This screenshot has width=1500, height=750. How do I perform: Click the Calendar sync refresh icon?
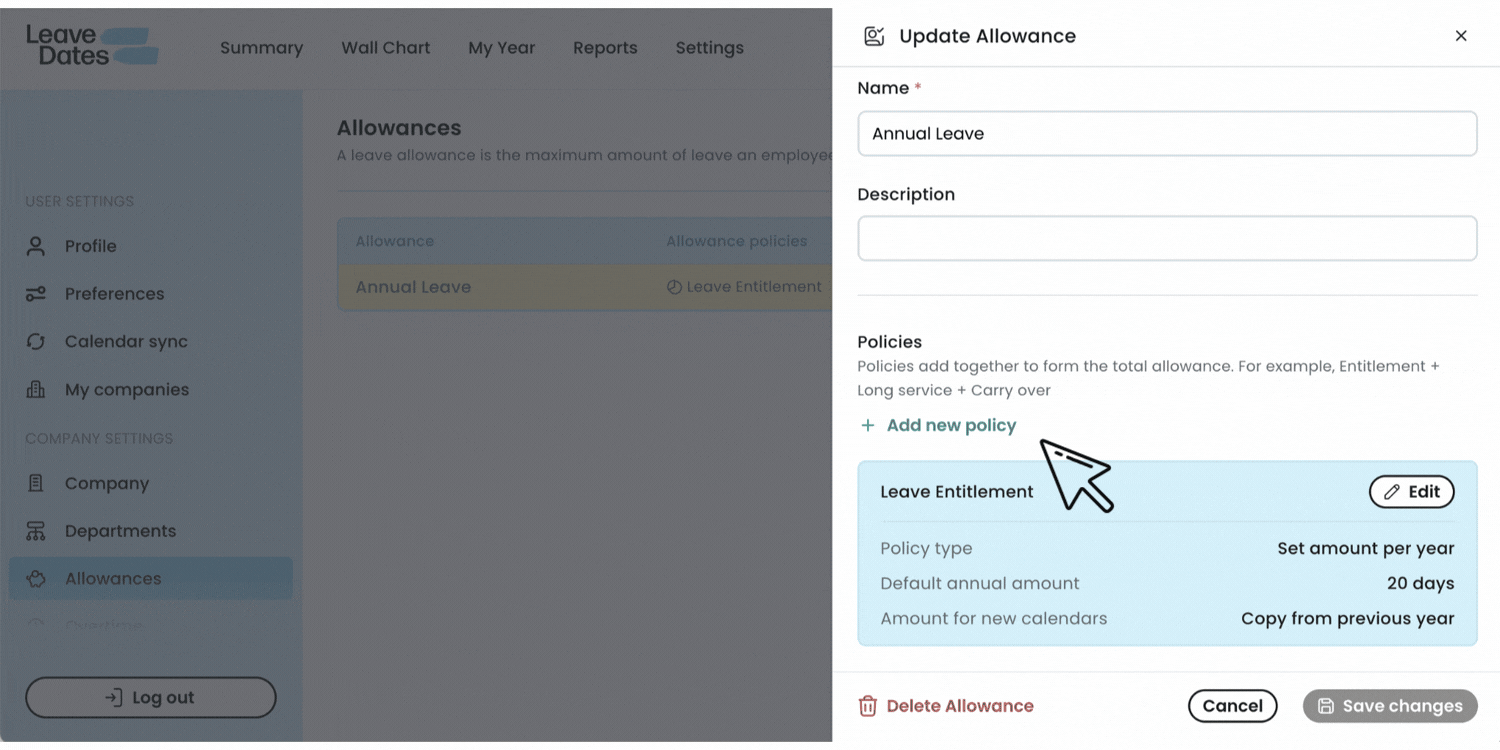(x=36, y=342)
